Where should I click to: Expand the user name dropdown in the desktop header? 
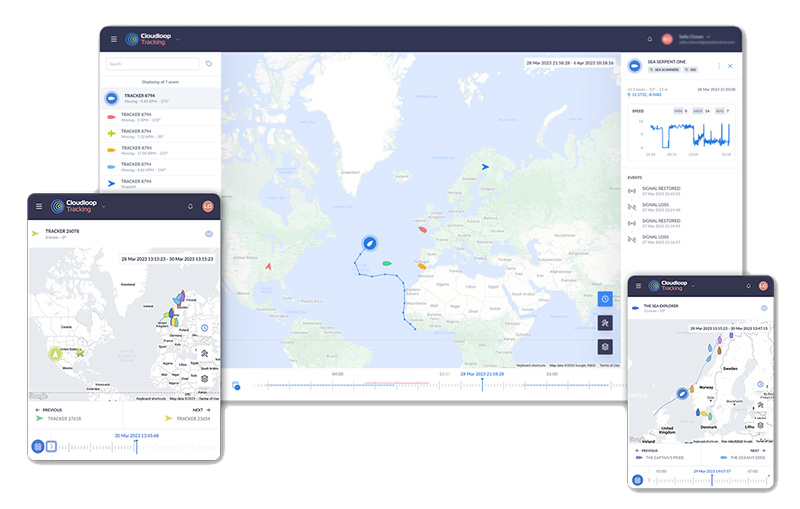708,37
